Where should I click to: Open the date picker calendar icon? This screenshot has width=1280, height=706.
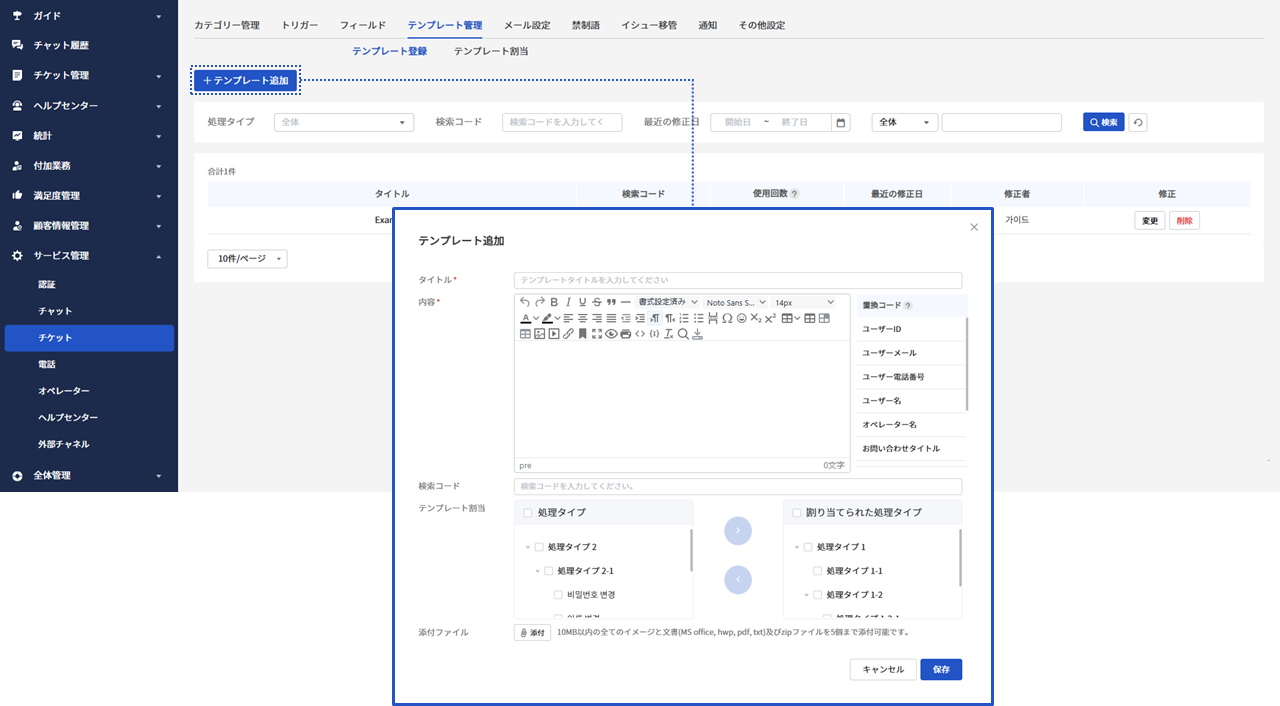click(841, 122)
